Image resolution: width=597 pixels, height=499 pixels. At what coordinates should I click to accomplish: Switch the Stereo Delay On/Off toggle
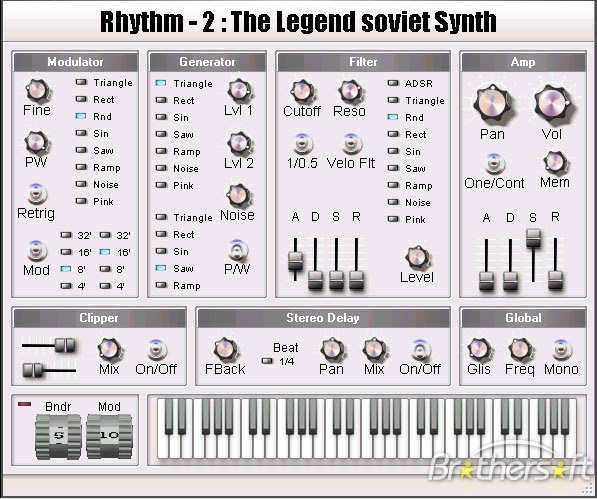(420, 349)
